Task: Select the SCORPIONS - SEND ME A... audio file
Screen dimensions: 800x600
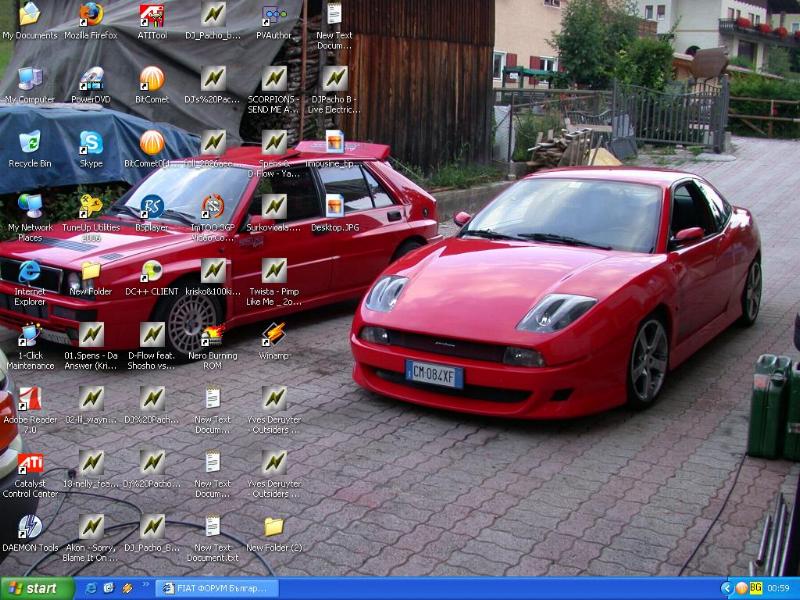Action: pos(274,79)
